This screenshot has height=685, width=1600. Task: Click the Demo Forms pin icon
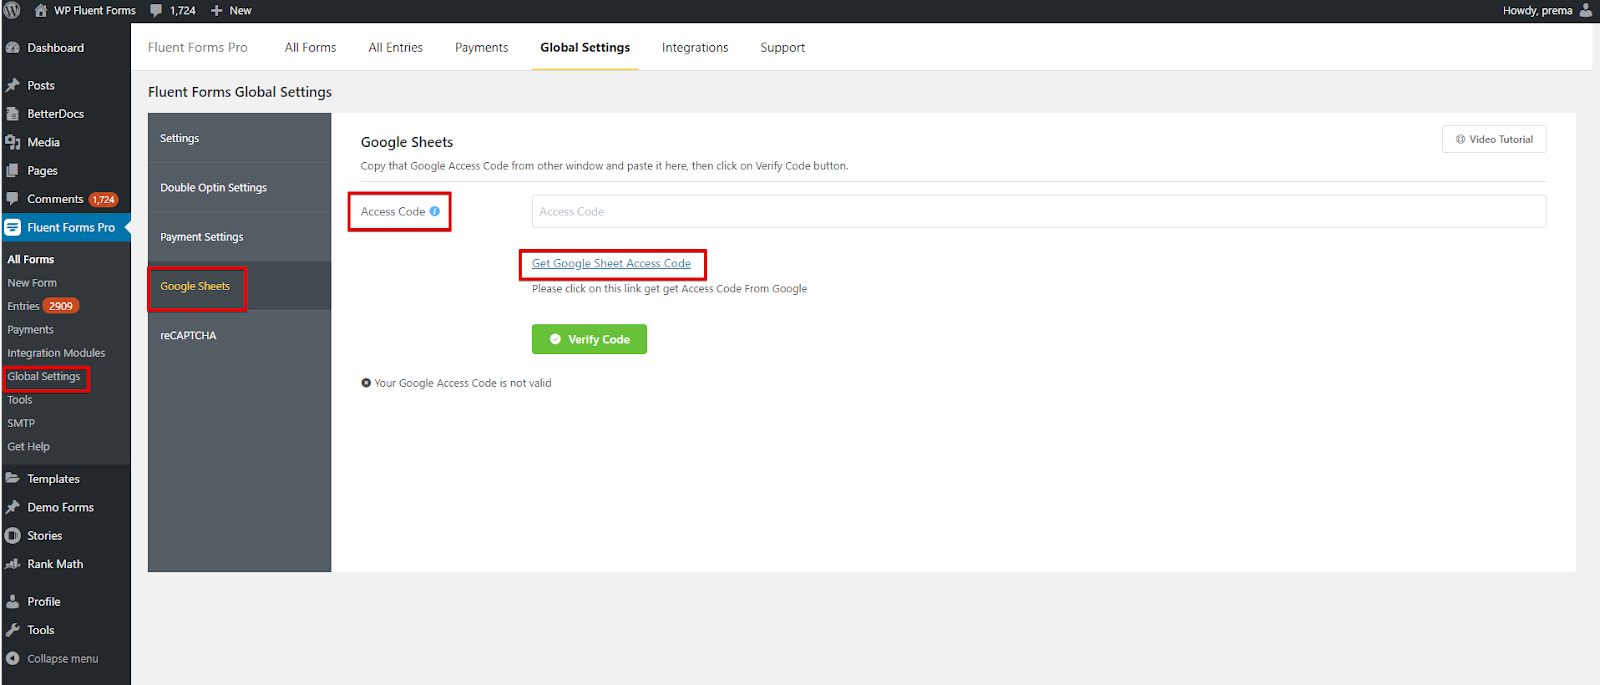13,507
